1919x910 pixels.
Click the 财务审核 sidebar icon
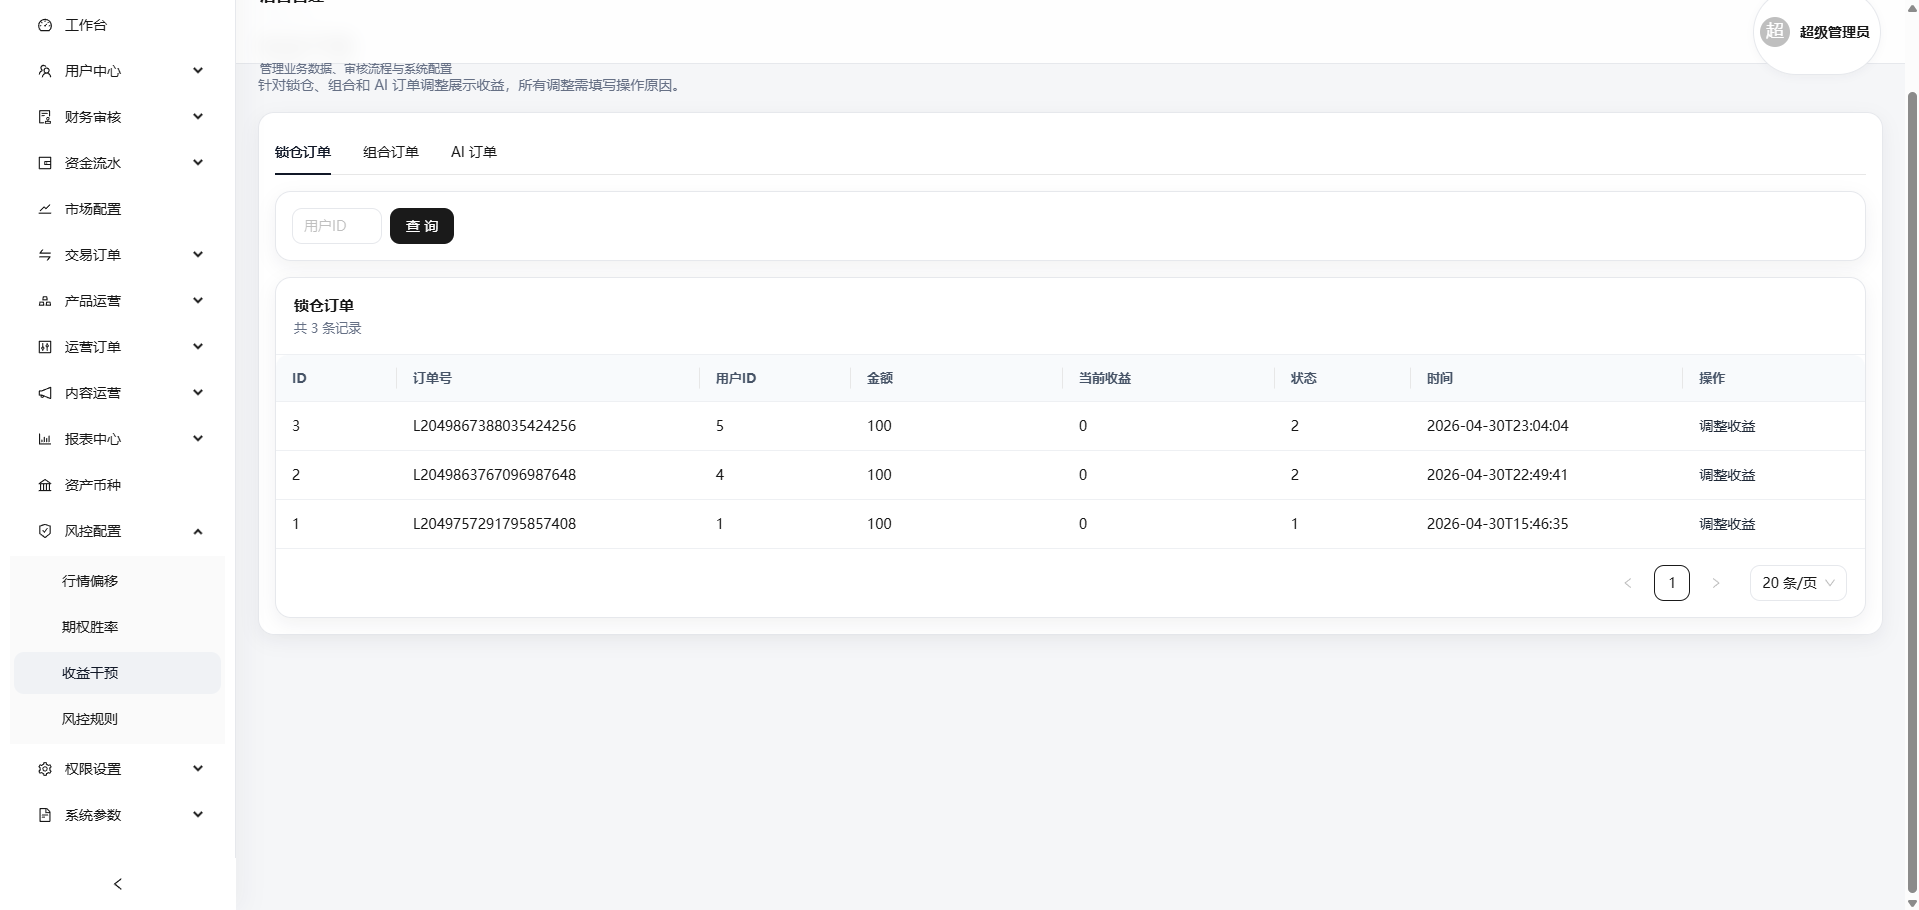click(45, 117)
